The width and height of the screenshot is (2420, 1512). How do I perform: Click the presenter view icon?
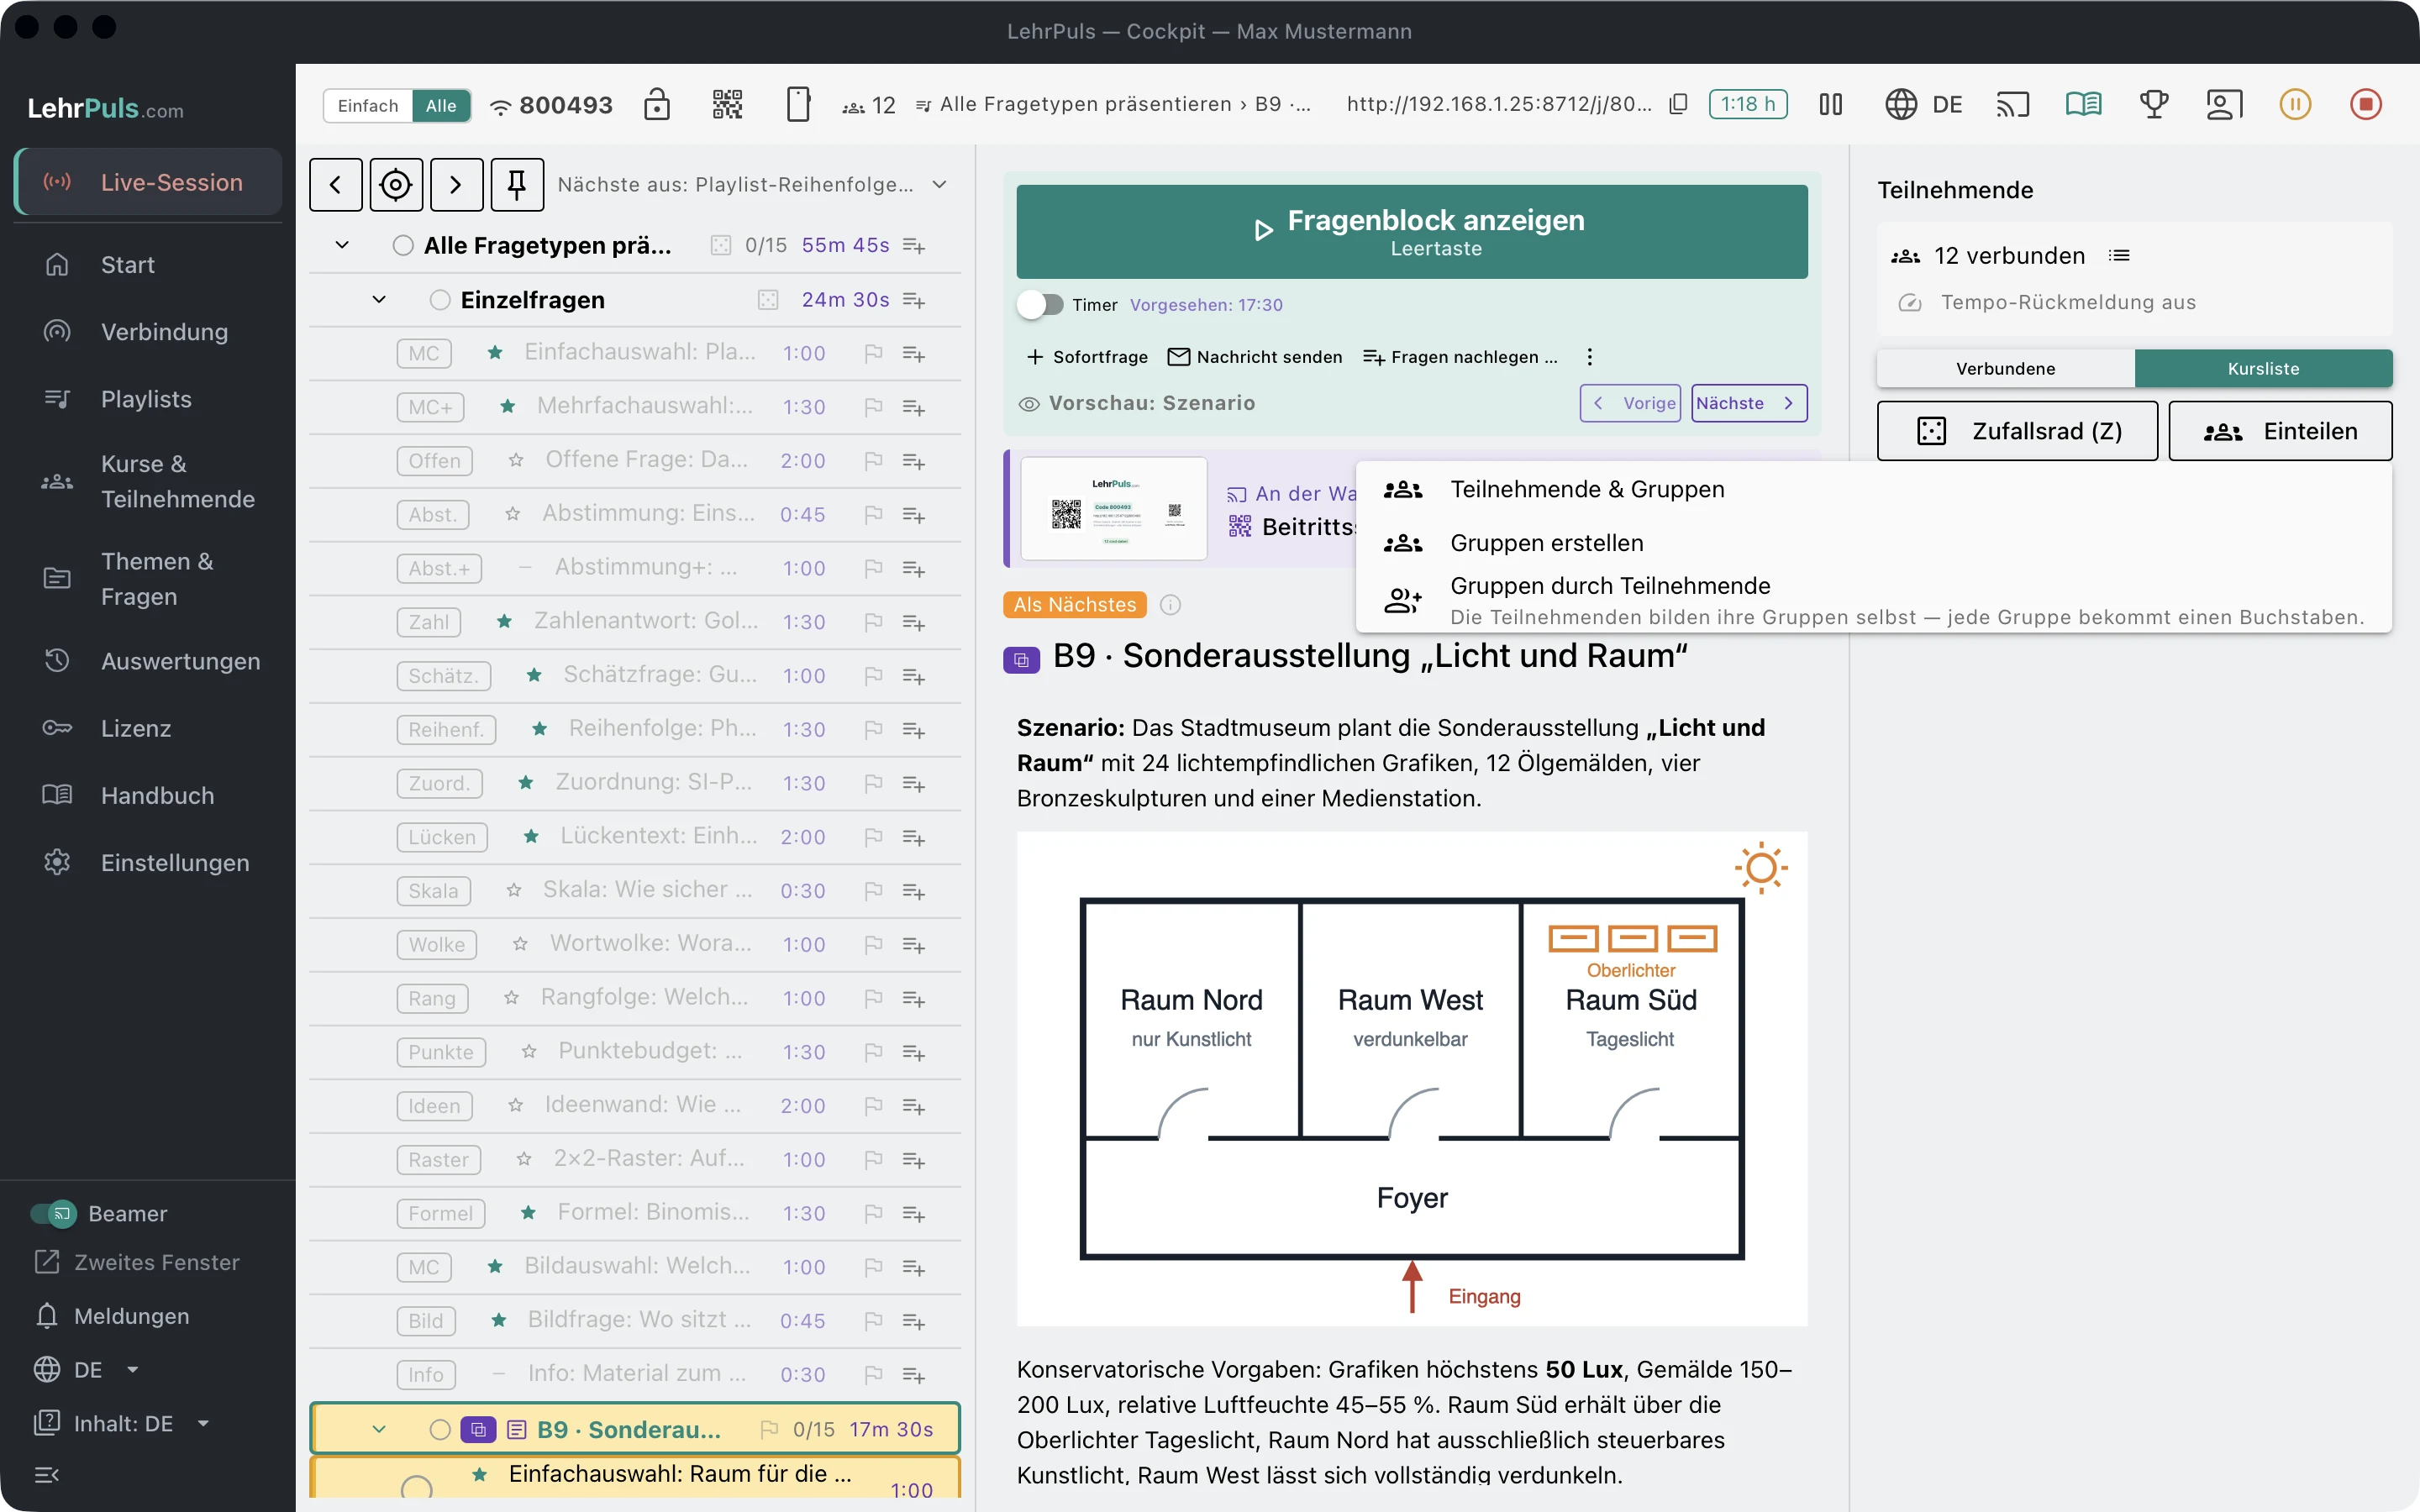click(2224, 104)
